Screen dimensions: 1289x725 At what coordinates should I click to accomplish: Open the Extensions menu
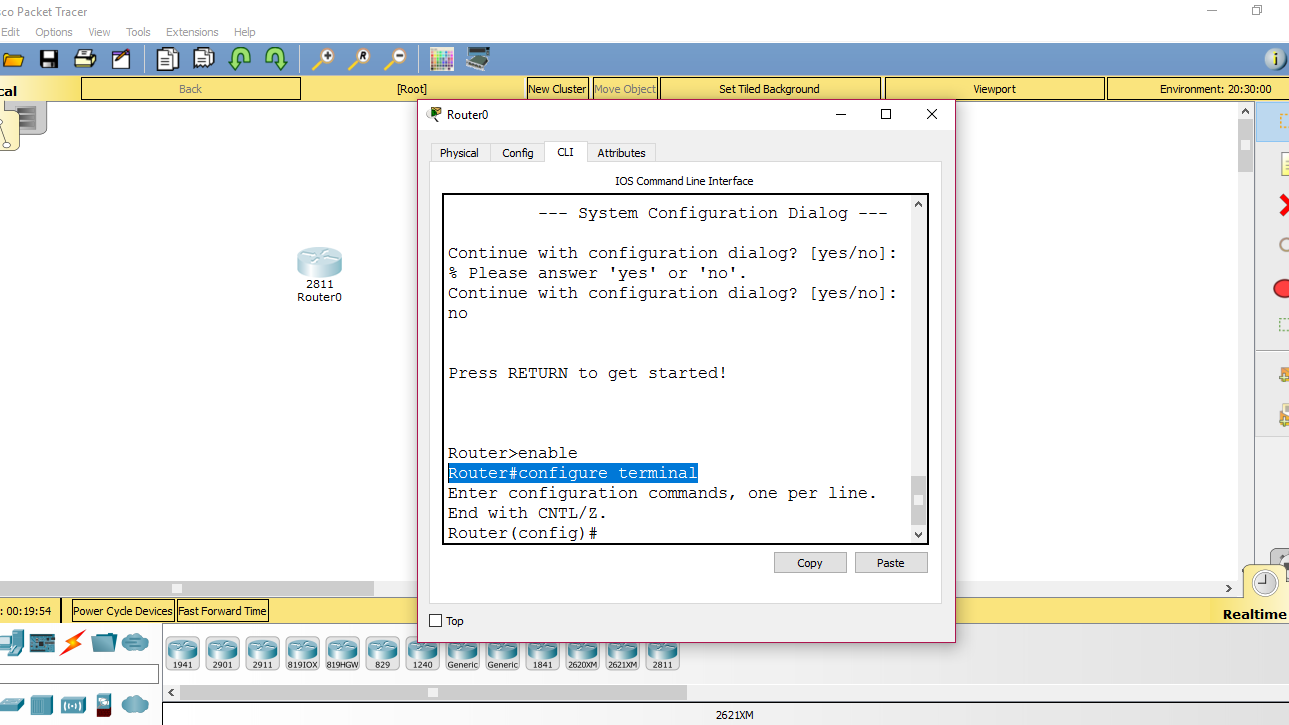tap(191, 31)
